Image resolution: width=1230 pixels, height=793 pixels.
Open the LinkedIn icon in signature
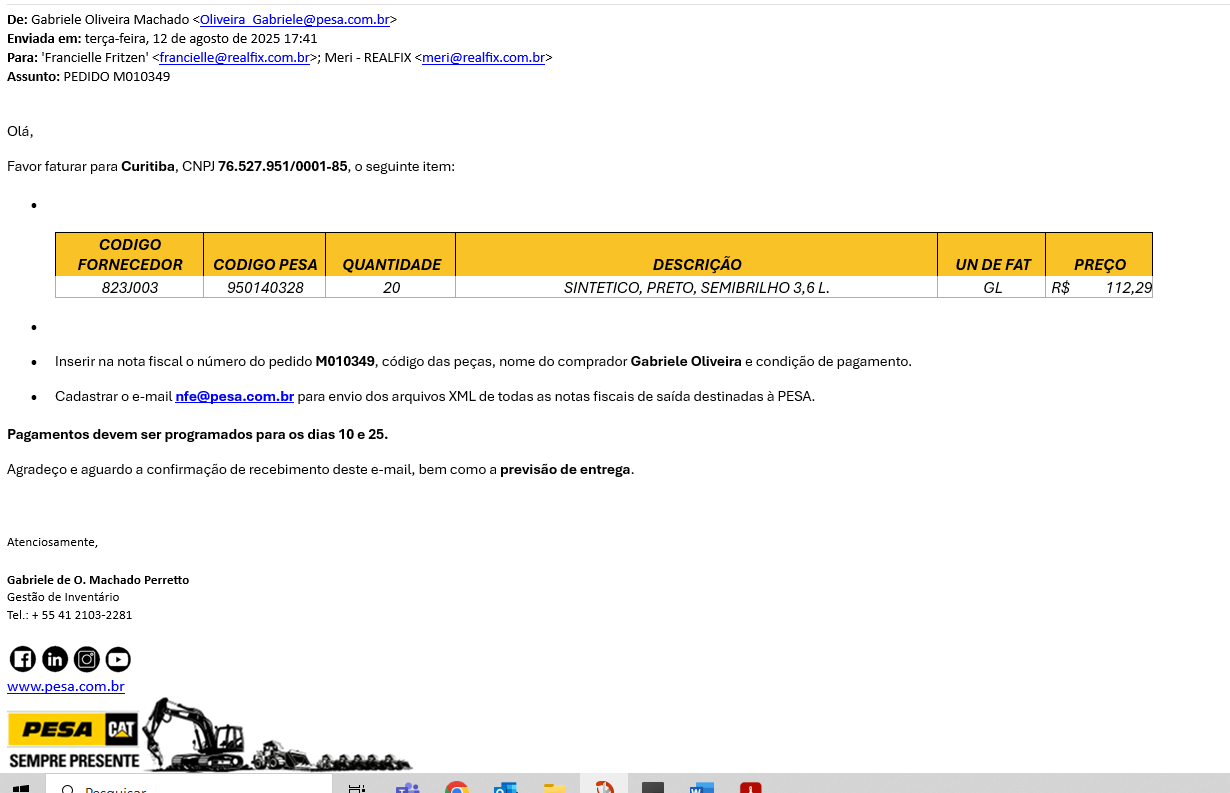(x=55, y=659)
